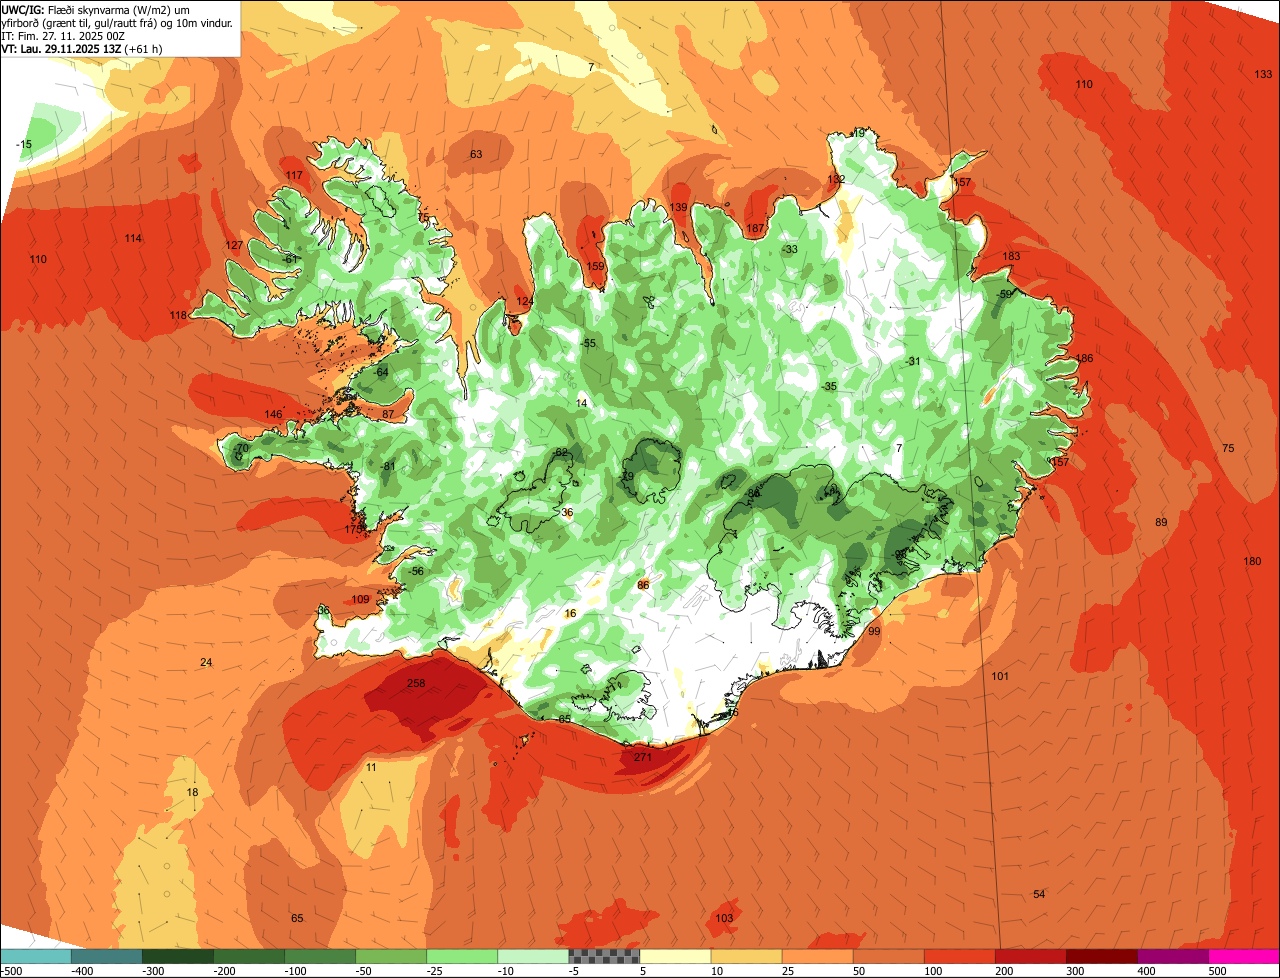The image size is (1280, 978).
Task: Click the 124 value in the northwest fjord
Action: tap(525, 302)
